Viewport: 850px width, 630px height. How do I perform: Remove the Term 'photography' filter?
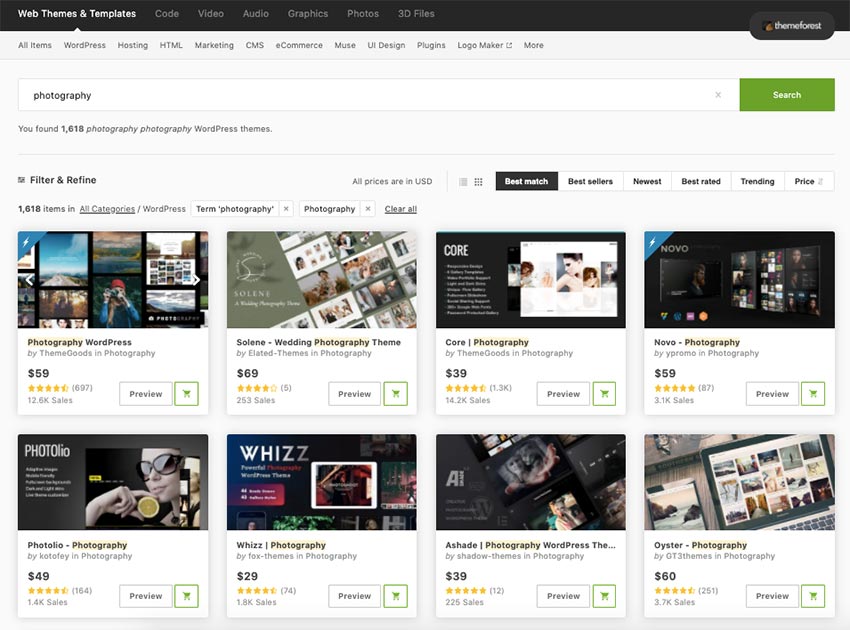coord(286,209)
